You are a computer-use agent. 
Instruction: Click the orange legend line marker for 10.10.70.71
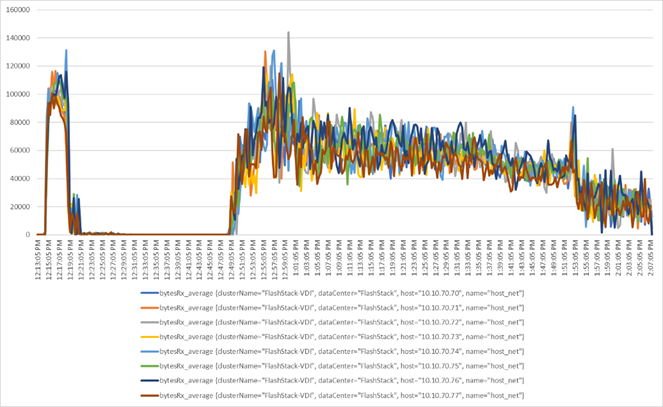coord(150,308)
